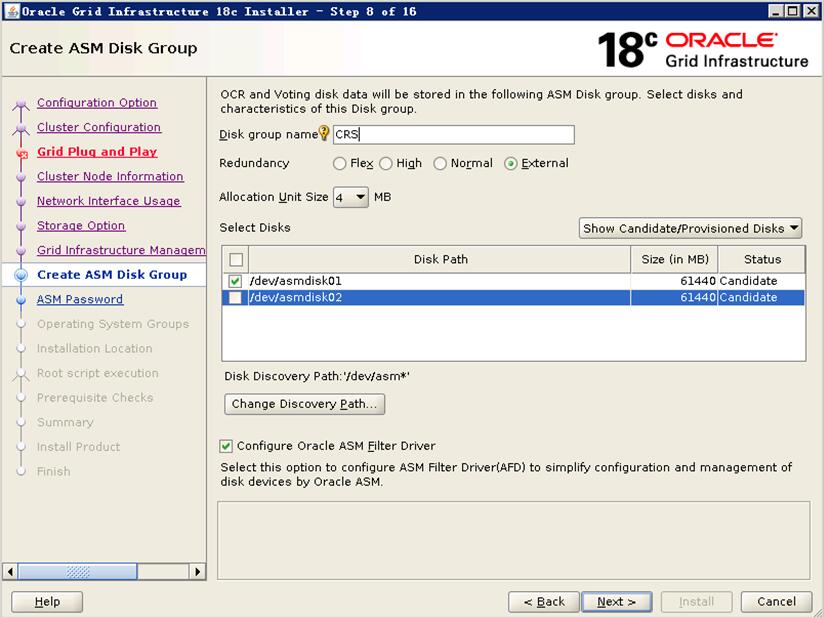Image resolution: width=824 pixels, height=618 pixels.
Task: Minimize the installer window
Action: pyautogui.click(x=776, y=11)
